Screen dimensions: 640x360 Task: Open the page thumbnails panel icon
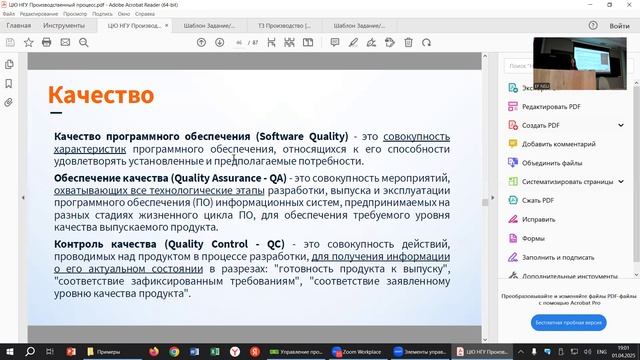tap(9, 64)
